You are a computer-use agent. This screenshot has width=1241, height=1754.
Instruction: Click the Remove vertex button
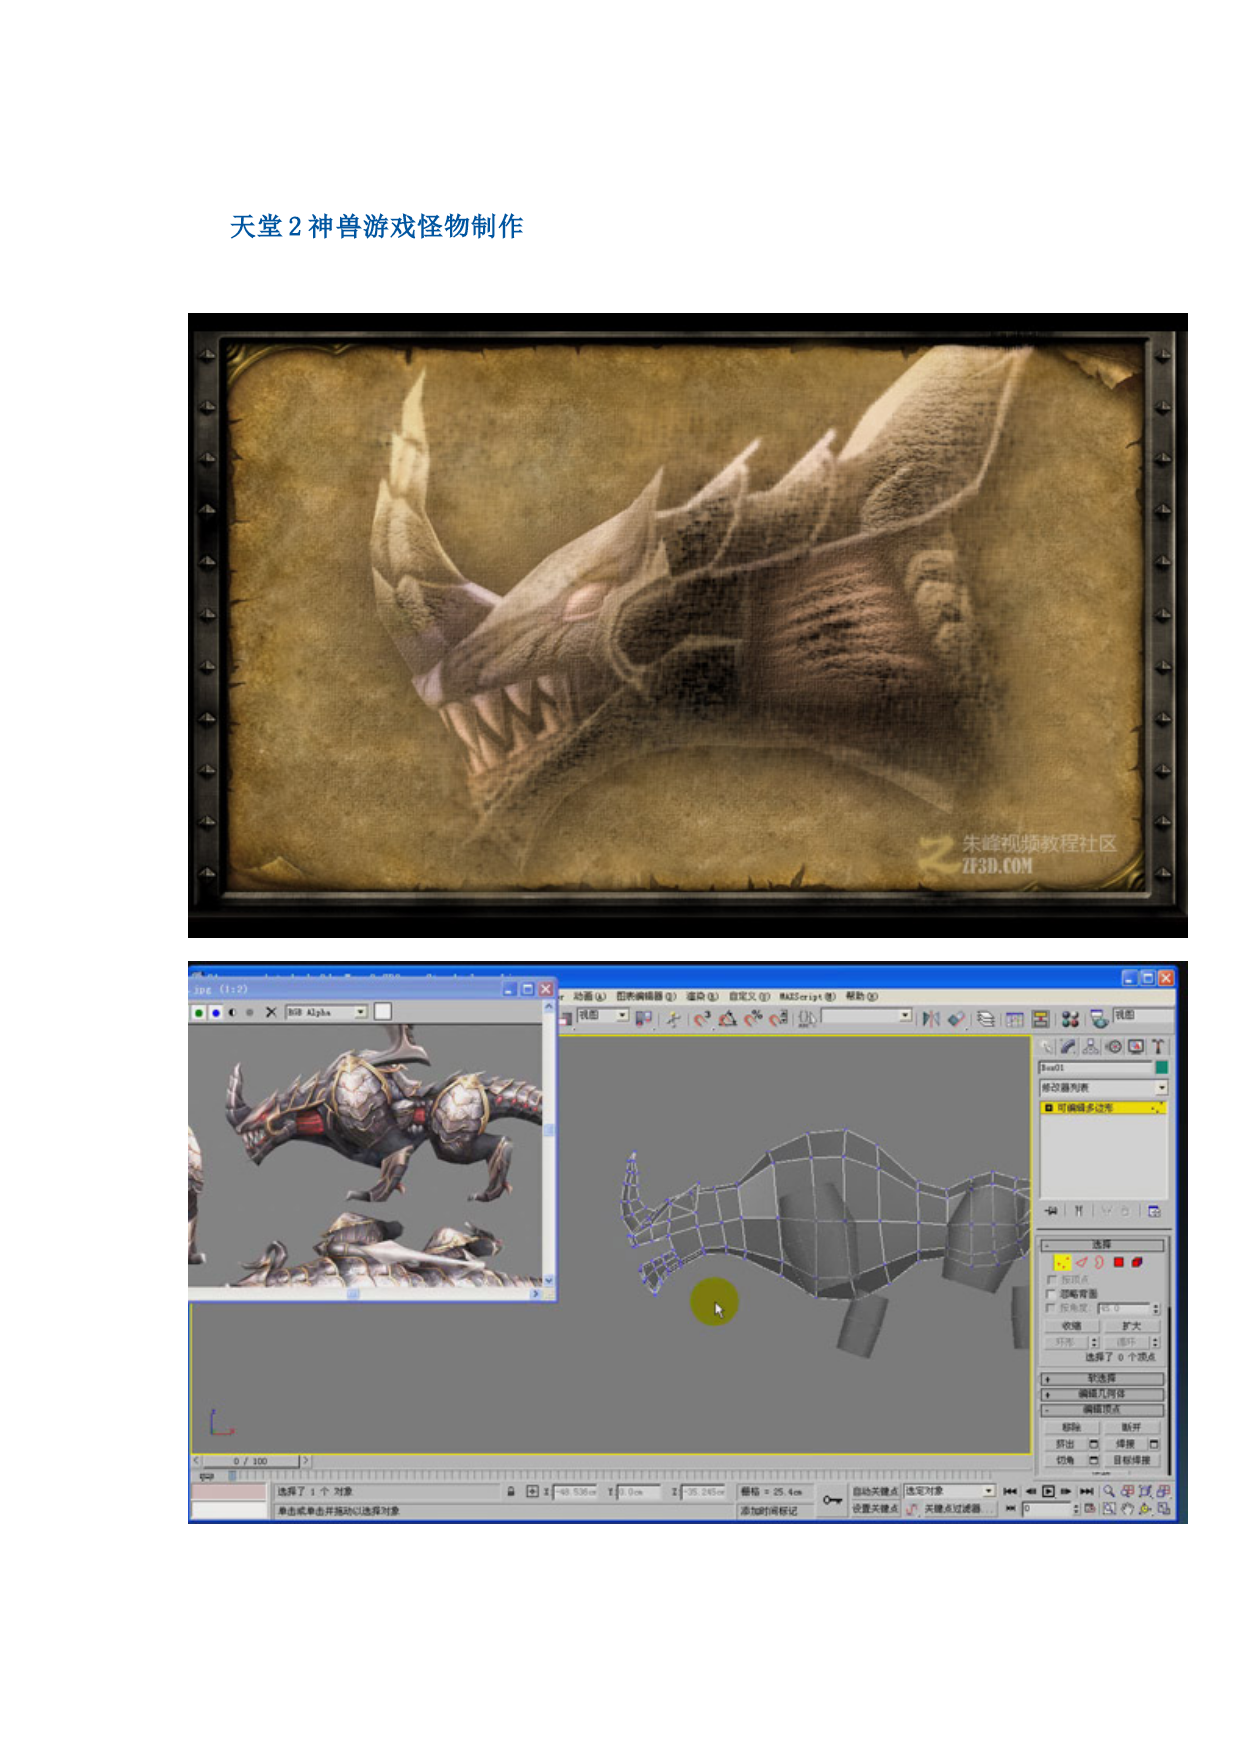click(x=1072, y=1428)
